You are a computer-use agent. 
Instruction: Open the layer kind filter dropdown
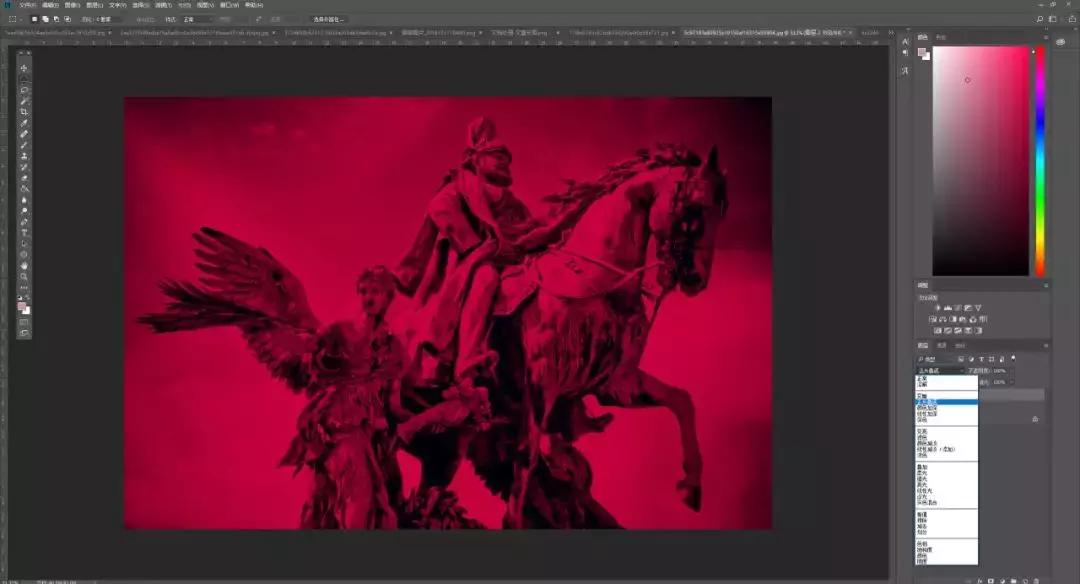tap(935, 359)
